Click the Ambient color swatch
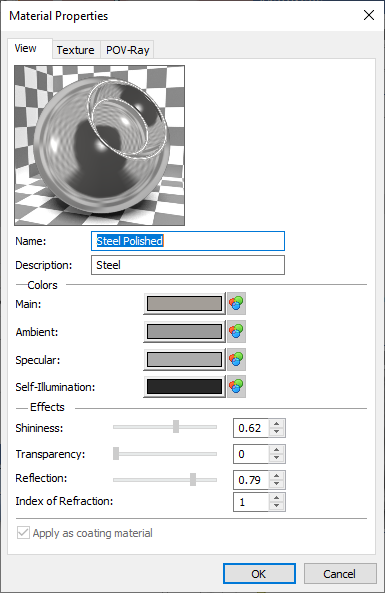 click(185, 331)
